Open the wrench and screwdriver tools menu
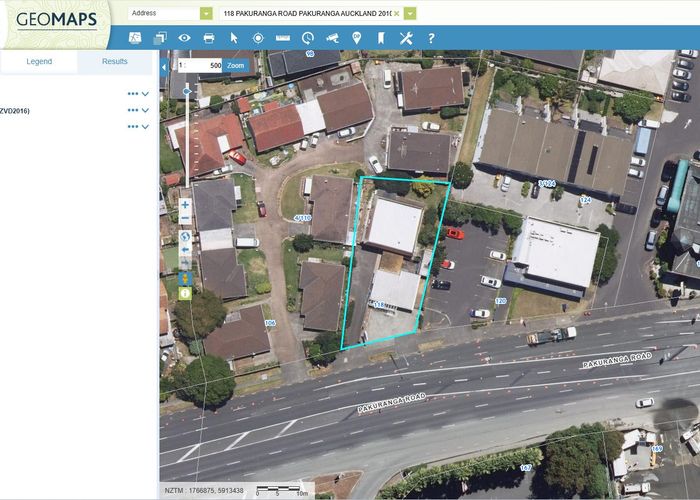This screenshot has width=700, height=500. click(x=405, y=38)
